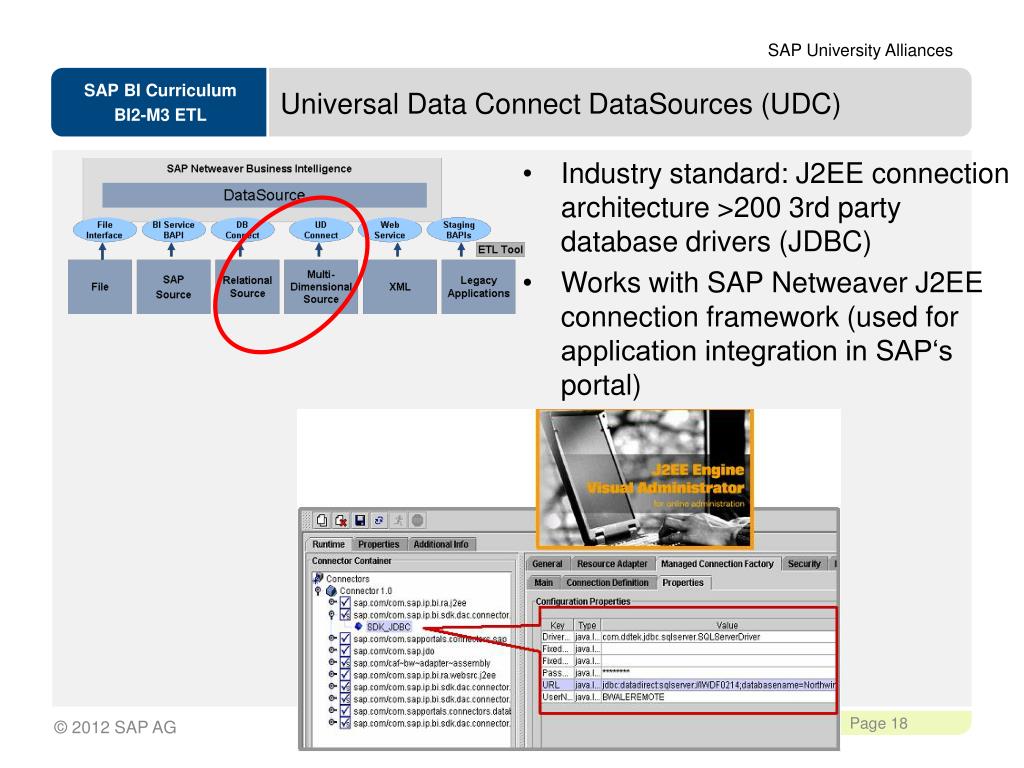Click the Value column header
Viewport: 1024px width, 768px height.
coord(718,625)
